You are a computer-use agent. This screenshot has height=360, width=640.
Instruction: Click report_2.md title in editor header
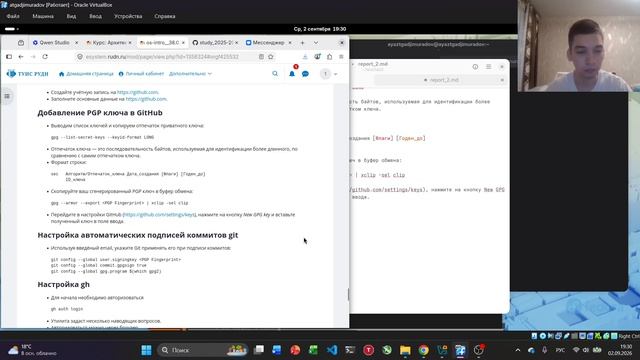[x=373, y=64]
